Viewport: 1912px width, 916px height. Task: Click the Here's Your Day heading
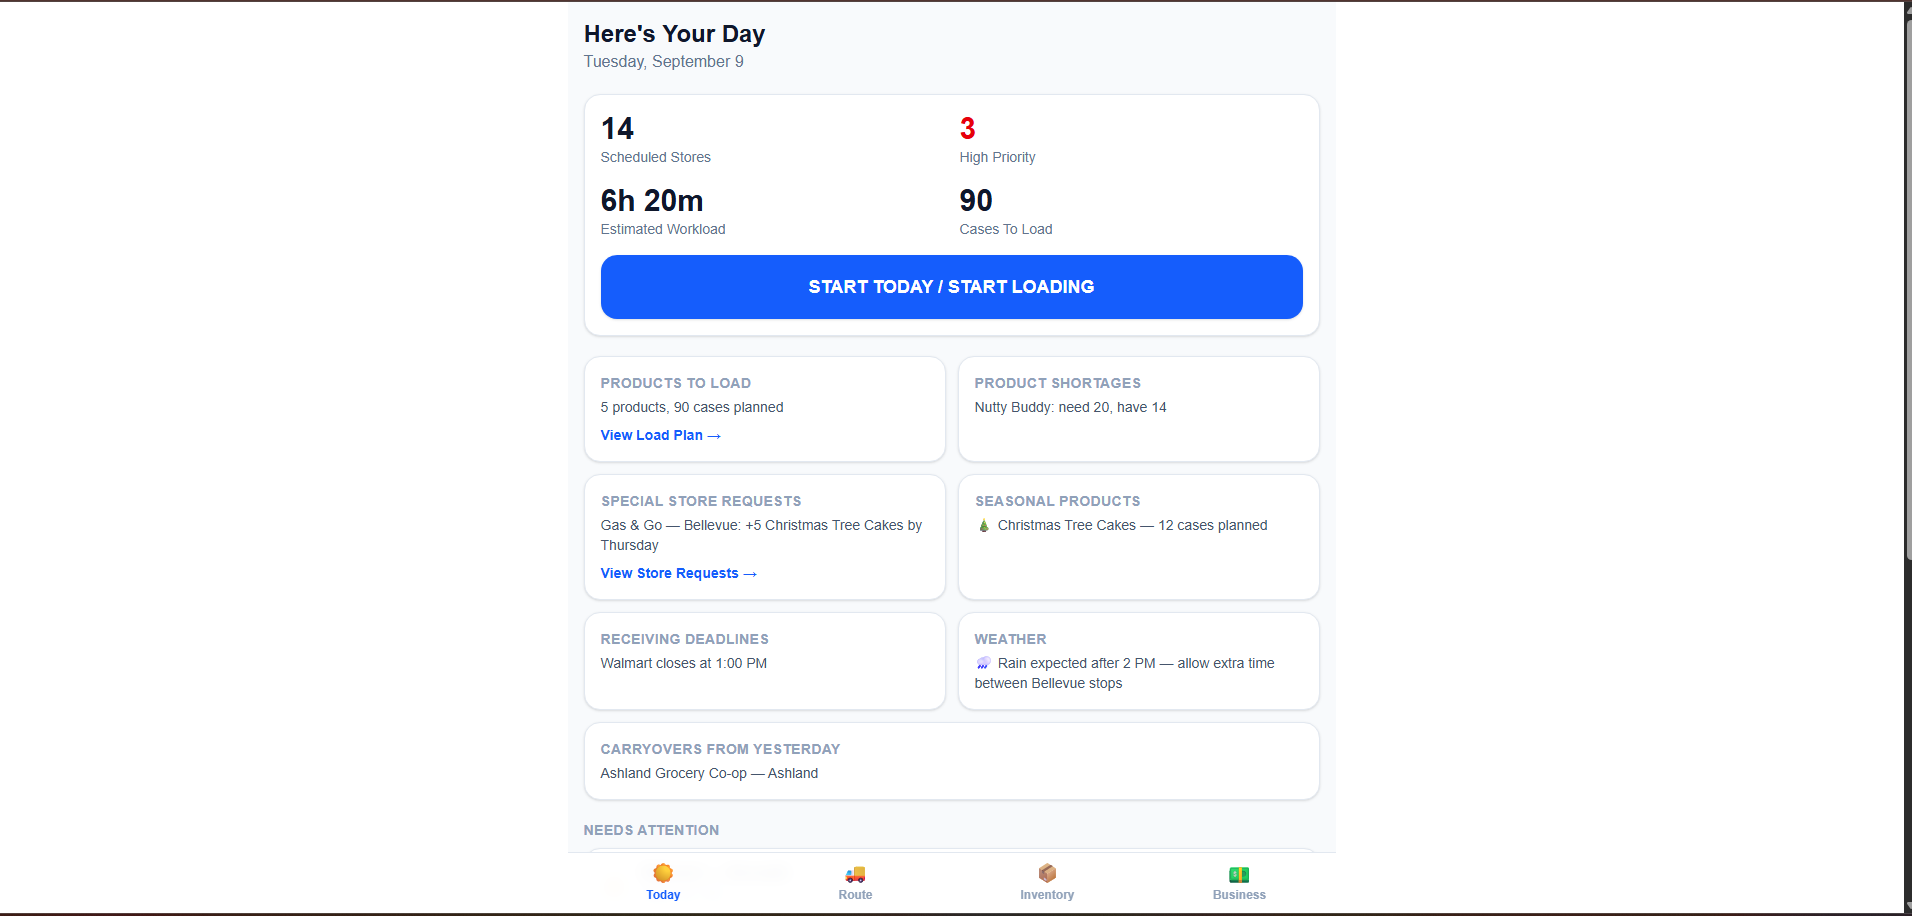674,34
